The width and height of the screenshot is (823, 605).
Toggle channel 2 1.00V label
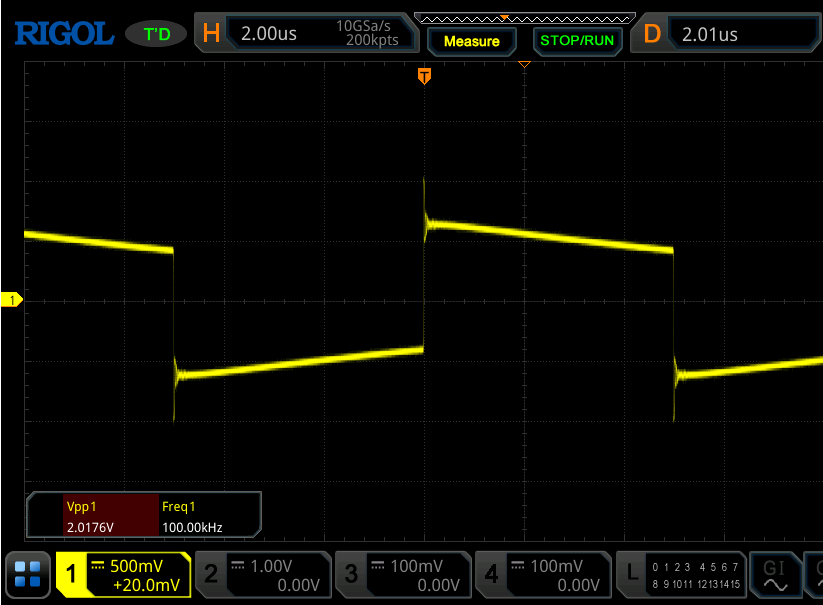point(263,575)
